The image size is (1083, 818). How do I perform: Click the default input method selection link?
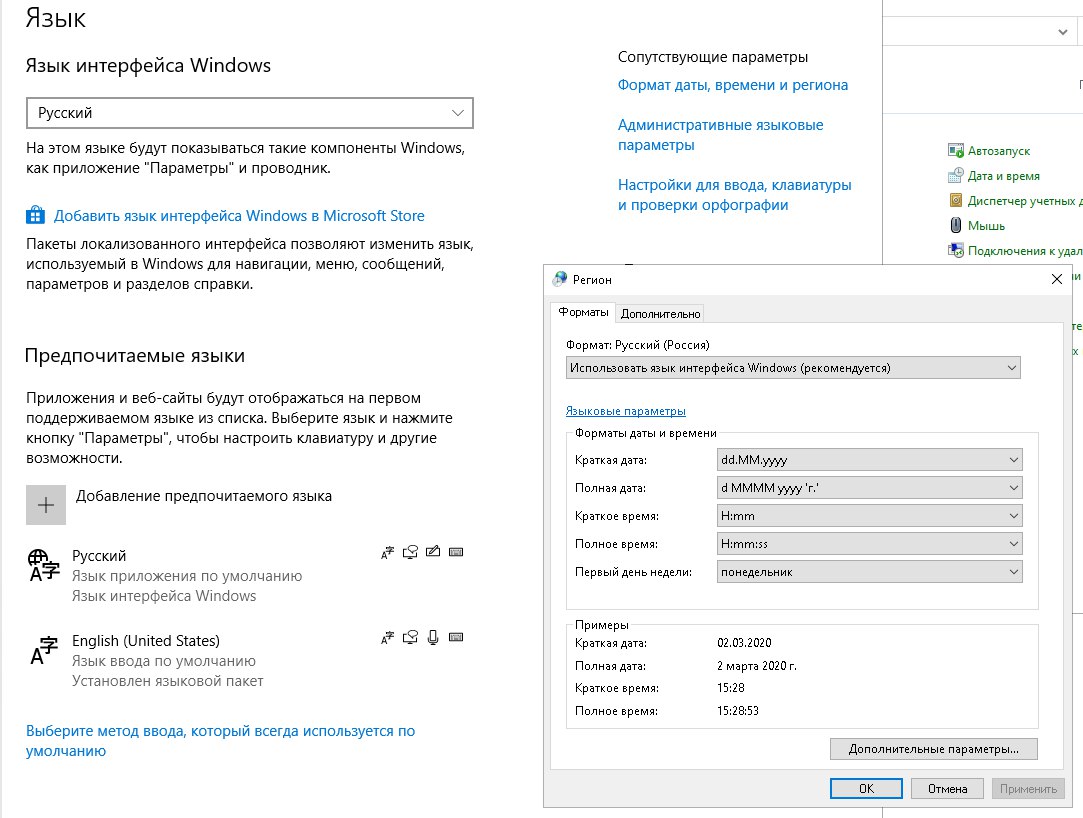point(220,741)
